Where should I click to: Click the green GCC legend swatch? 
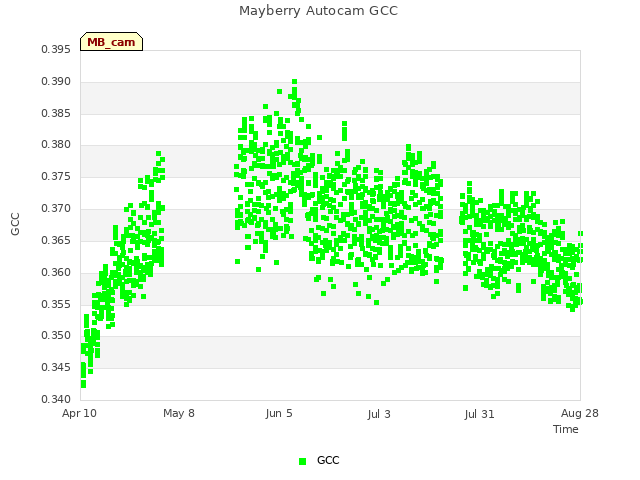[x=302, y=461]
